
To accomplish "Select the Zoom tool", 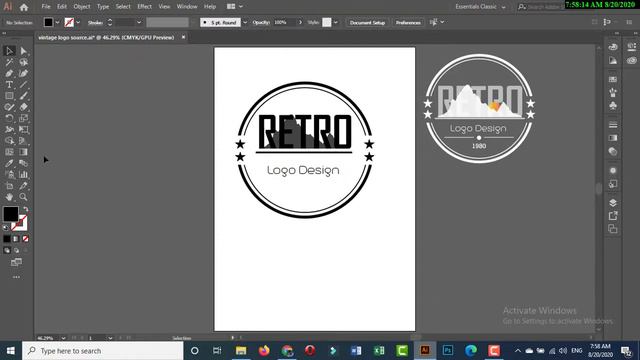I will (x=23, y=197).
